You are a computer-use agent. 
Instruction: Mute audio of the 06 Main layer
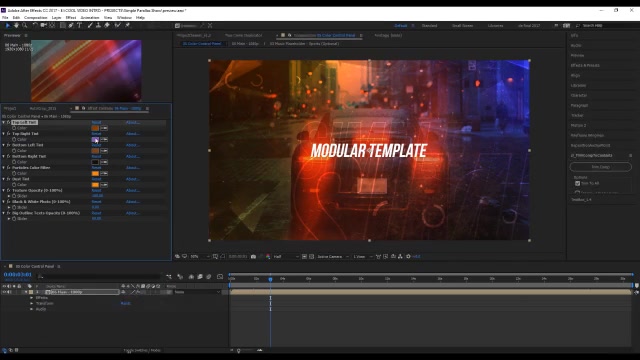tap(9, 292)
